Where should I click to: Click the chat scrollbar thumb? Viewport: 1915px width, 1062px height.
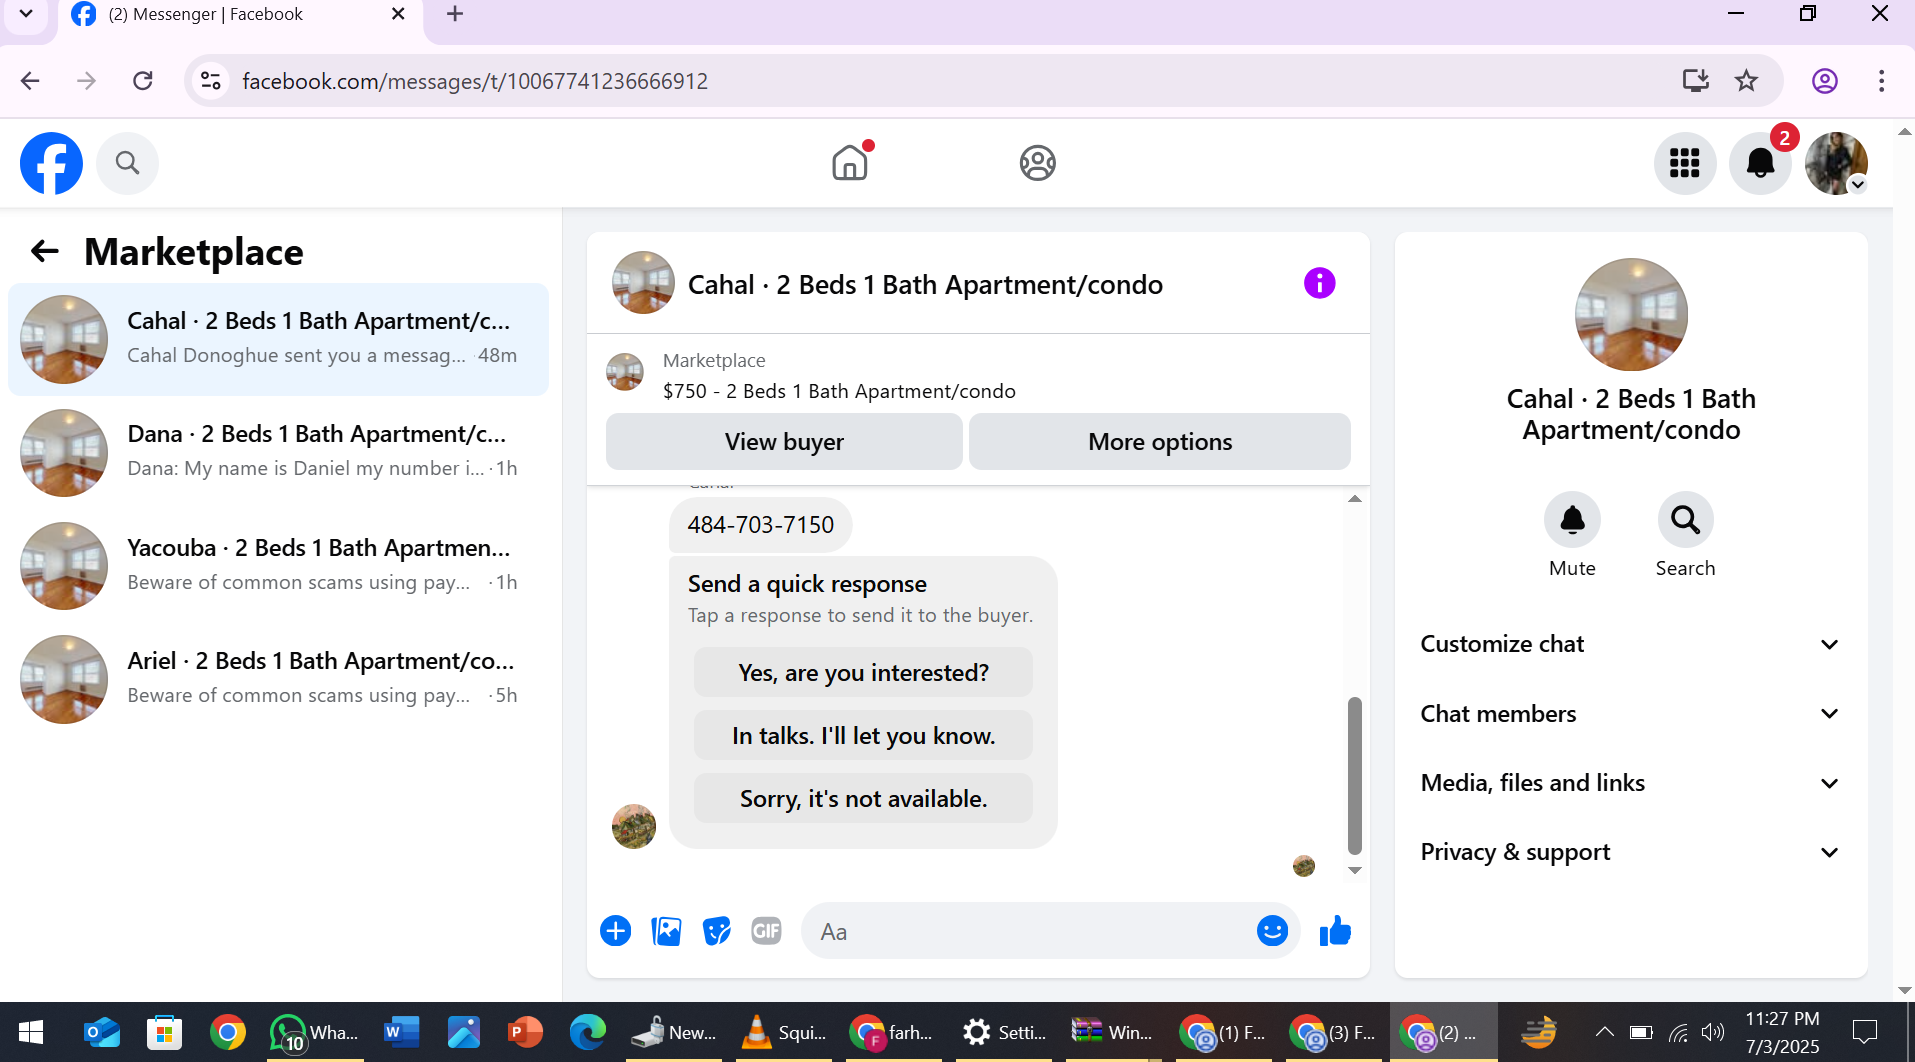click(x=1355, y=775)
